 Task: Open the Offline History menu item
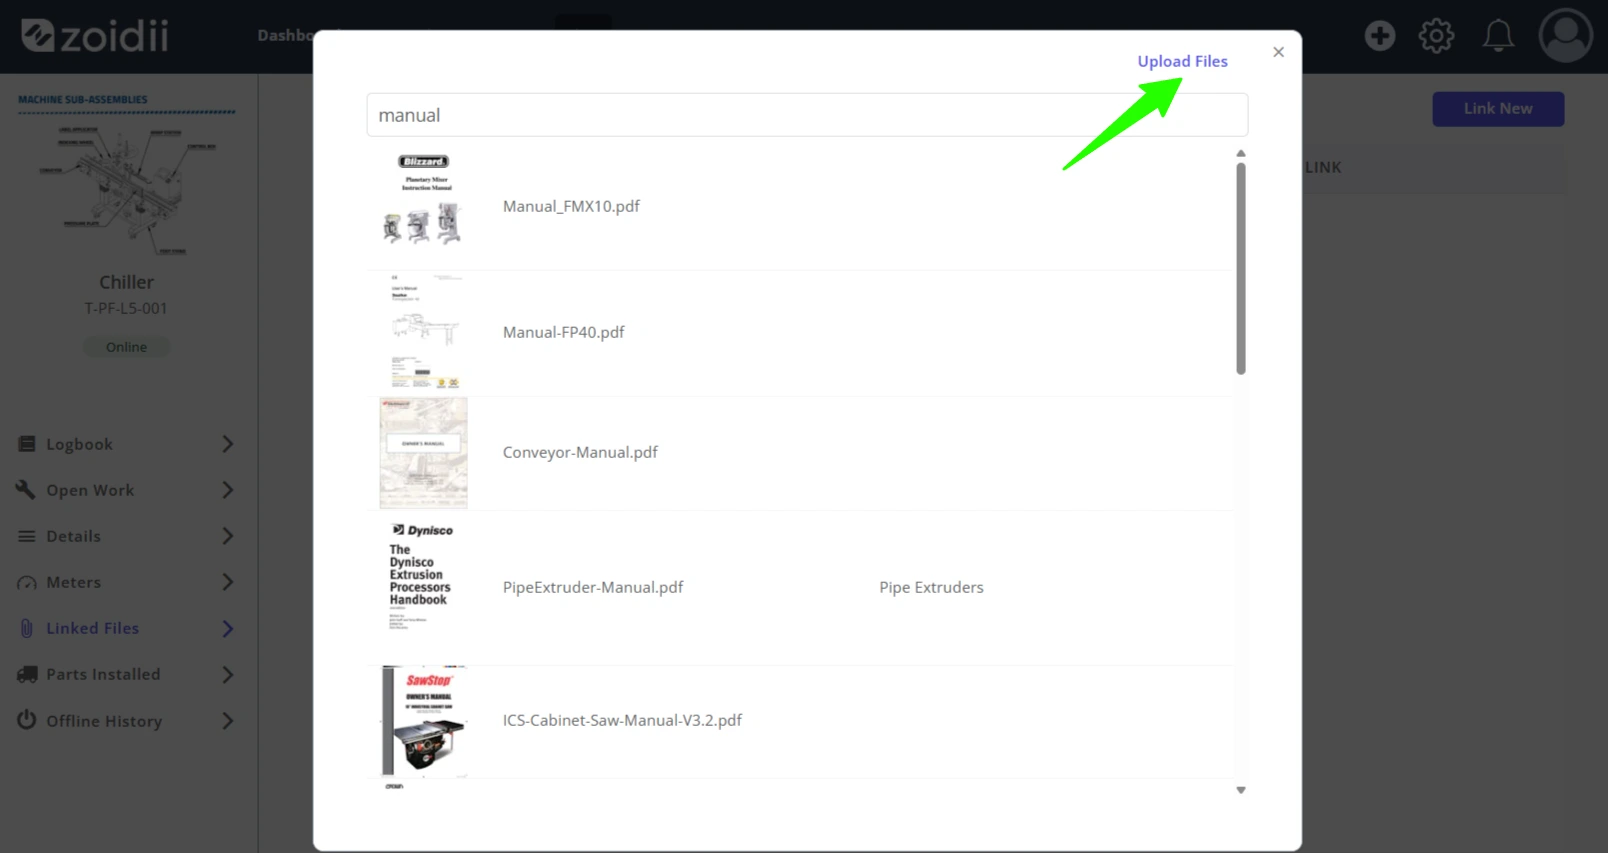pos(126,721)
